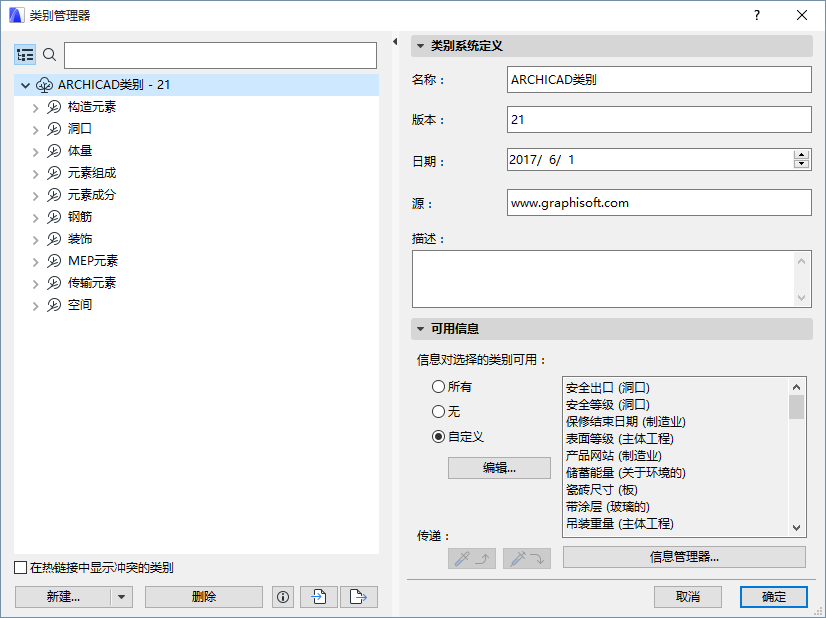Enable the 所有 radio button
Screen dimensions: 826x618
tap(438, 387)
